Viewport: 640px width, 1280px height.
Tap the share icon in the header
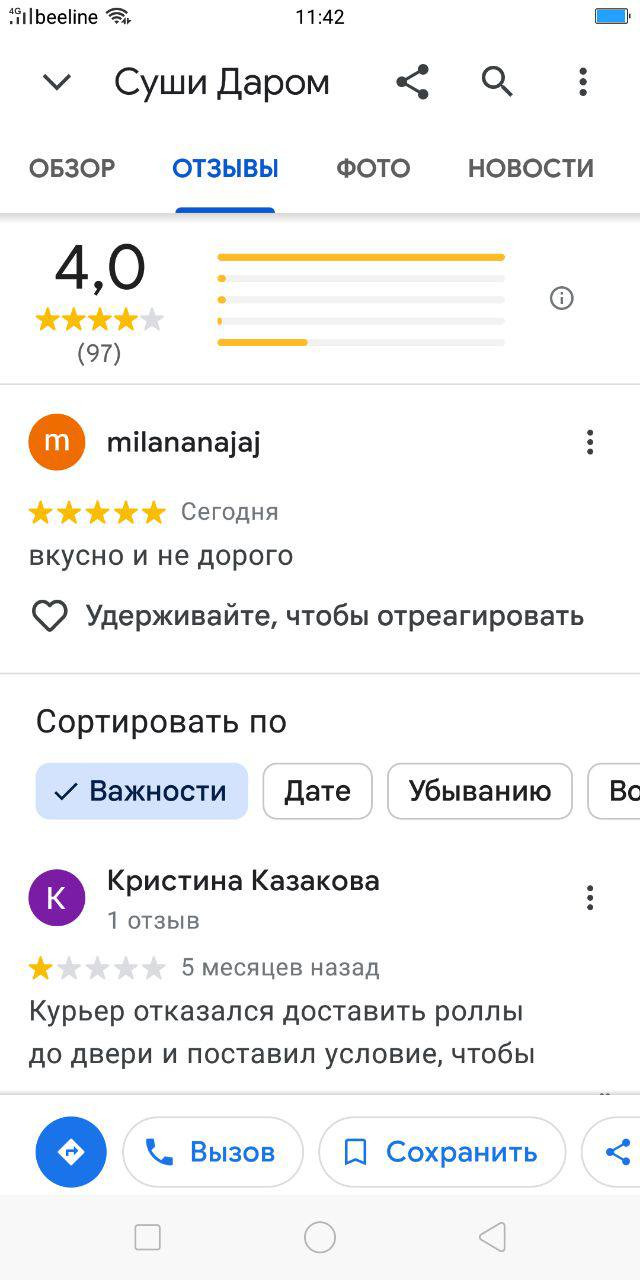tap(412, 82)
